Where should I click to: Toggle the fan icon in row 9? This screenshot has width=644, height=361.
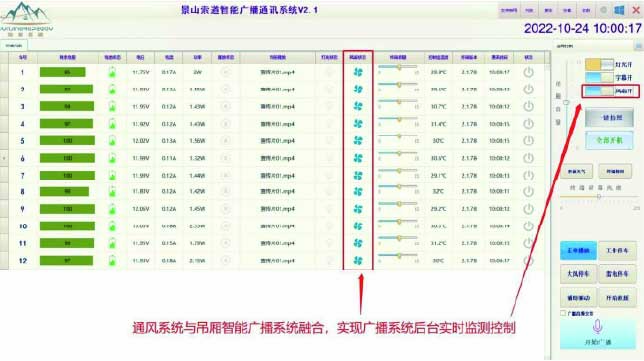pos(358,209)
